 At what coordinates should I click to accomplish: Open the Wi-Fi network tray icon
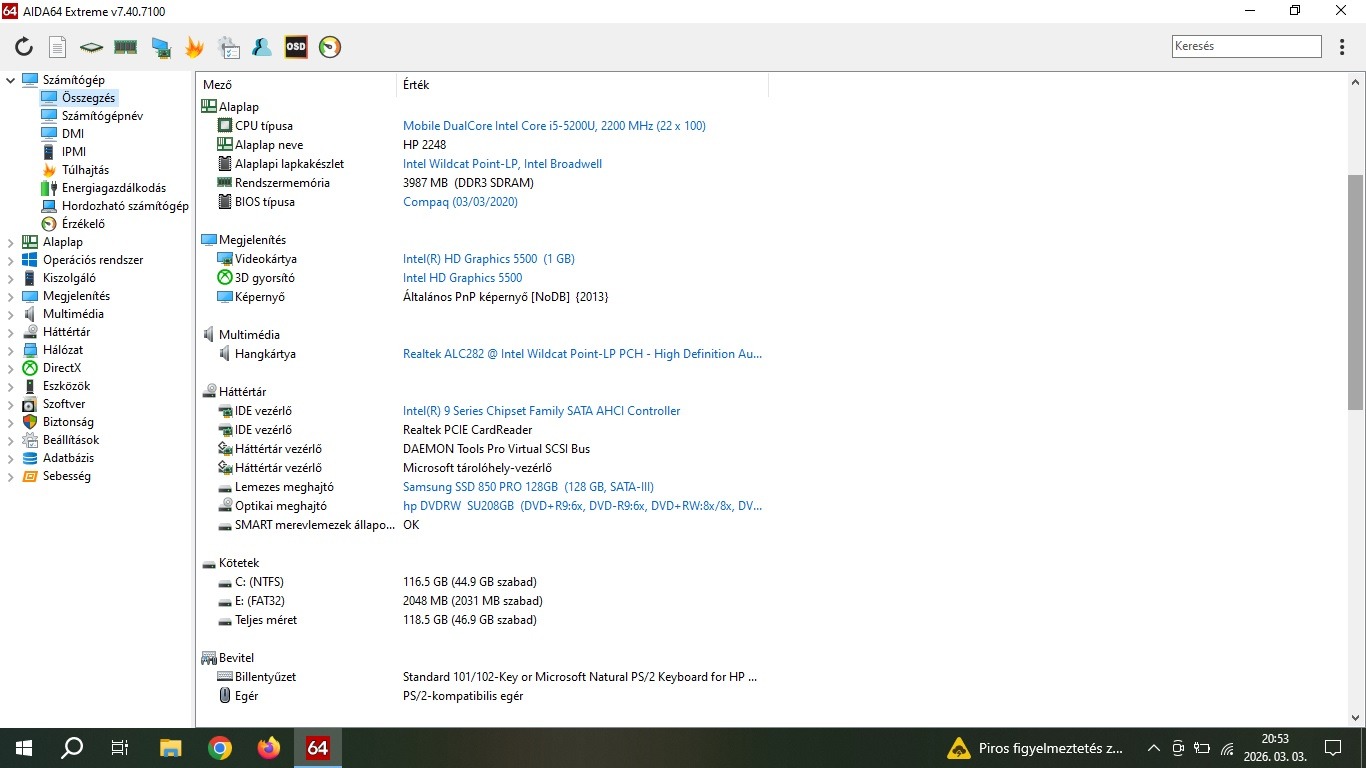tap(1226, 748)
